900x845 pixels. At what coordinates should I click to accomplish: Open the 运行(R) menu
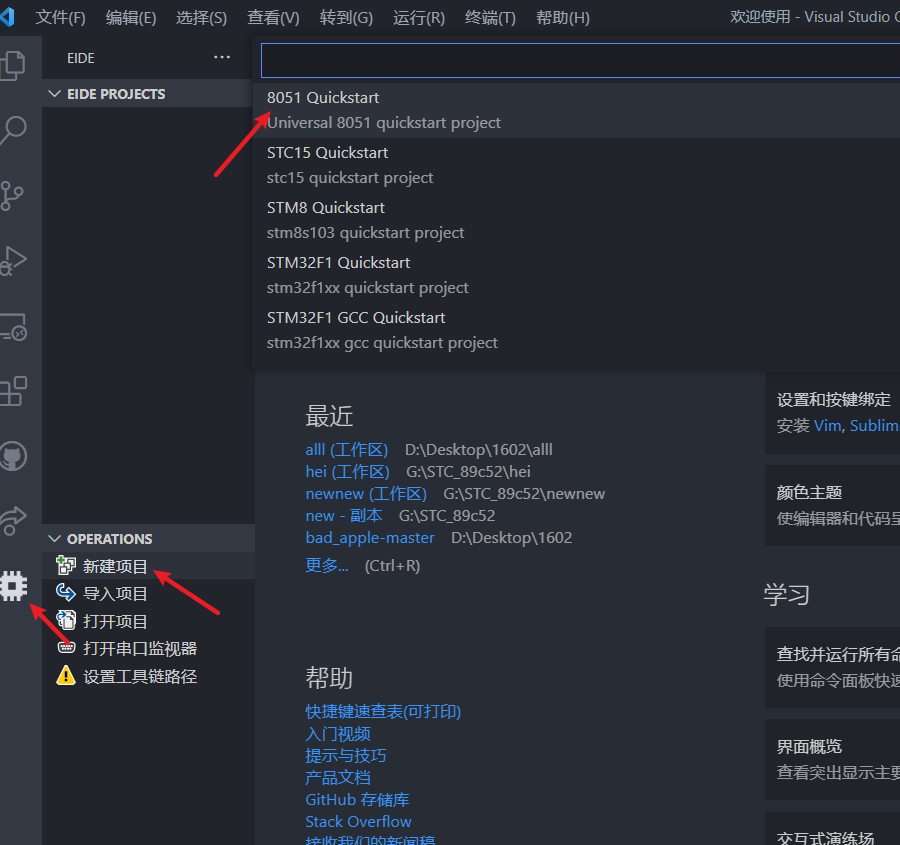[419, 18]
